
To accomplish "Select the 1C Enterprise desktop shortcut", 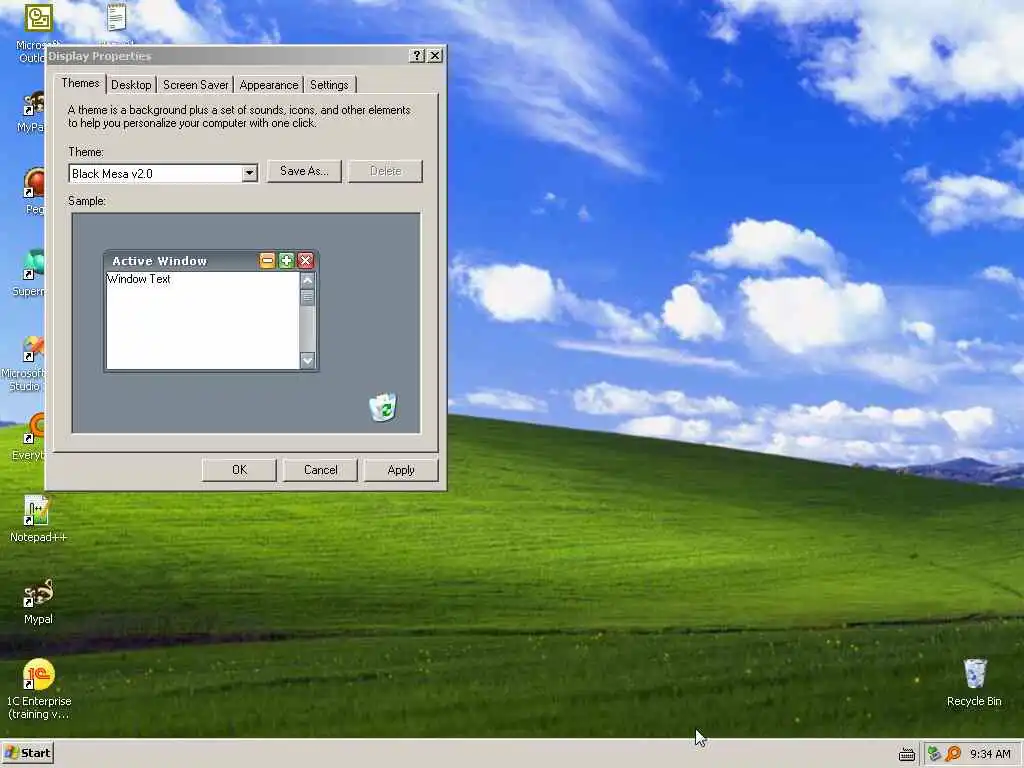I will tap(38, 675).
